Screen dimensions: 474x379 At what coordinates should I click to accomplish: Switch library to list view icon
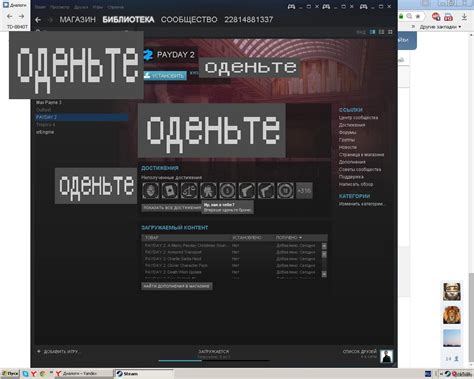[381, 32]
